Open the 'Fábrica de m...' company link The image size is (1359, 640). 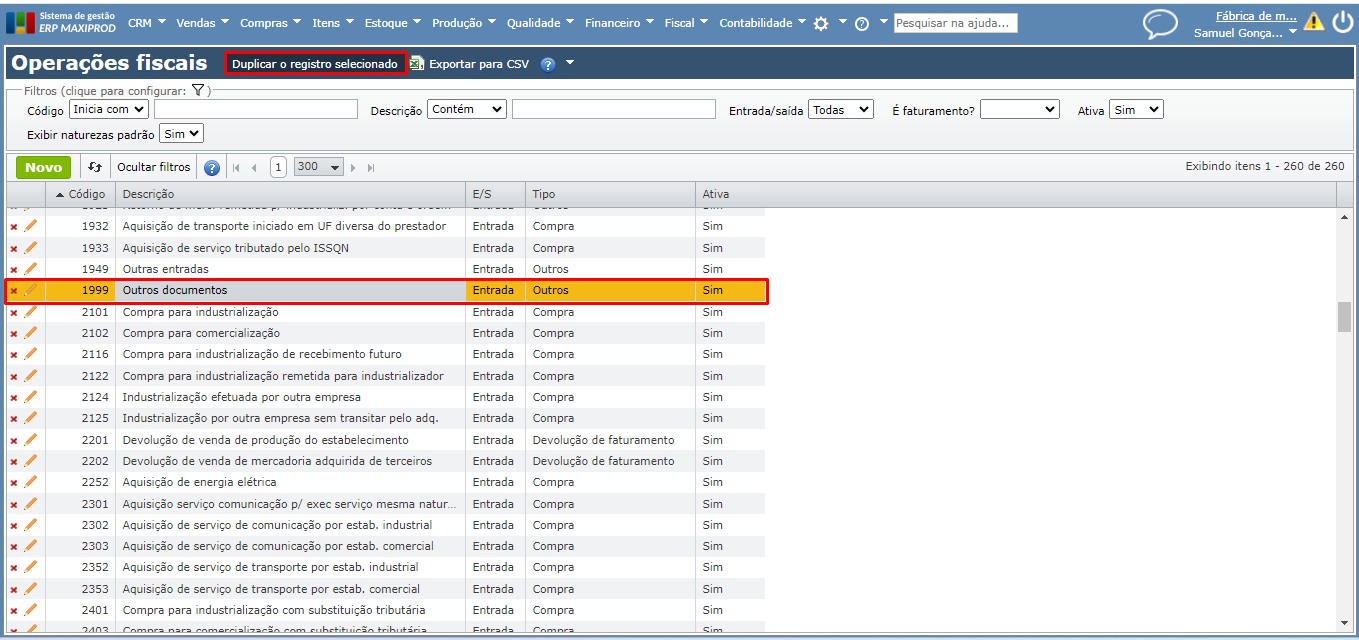point(1256,16)
